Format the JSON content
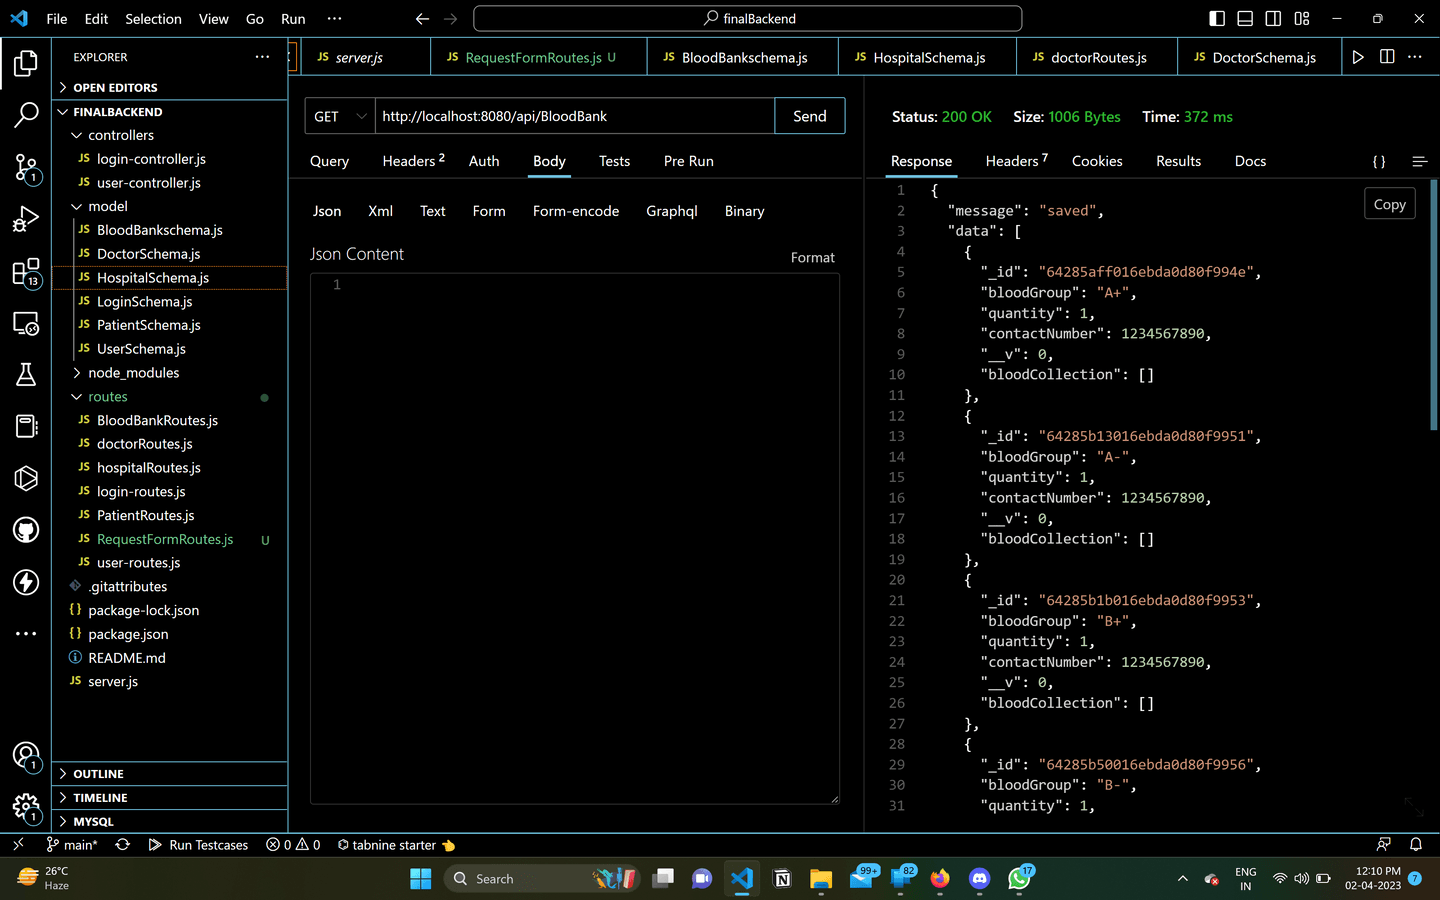 coord(812,258)
